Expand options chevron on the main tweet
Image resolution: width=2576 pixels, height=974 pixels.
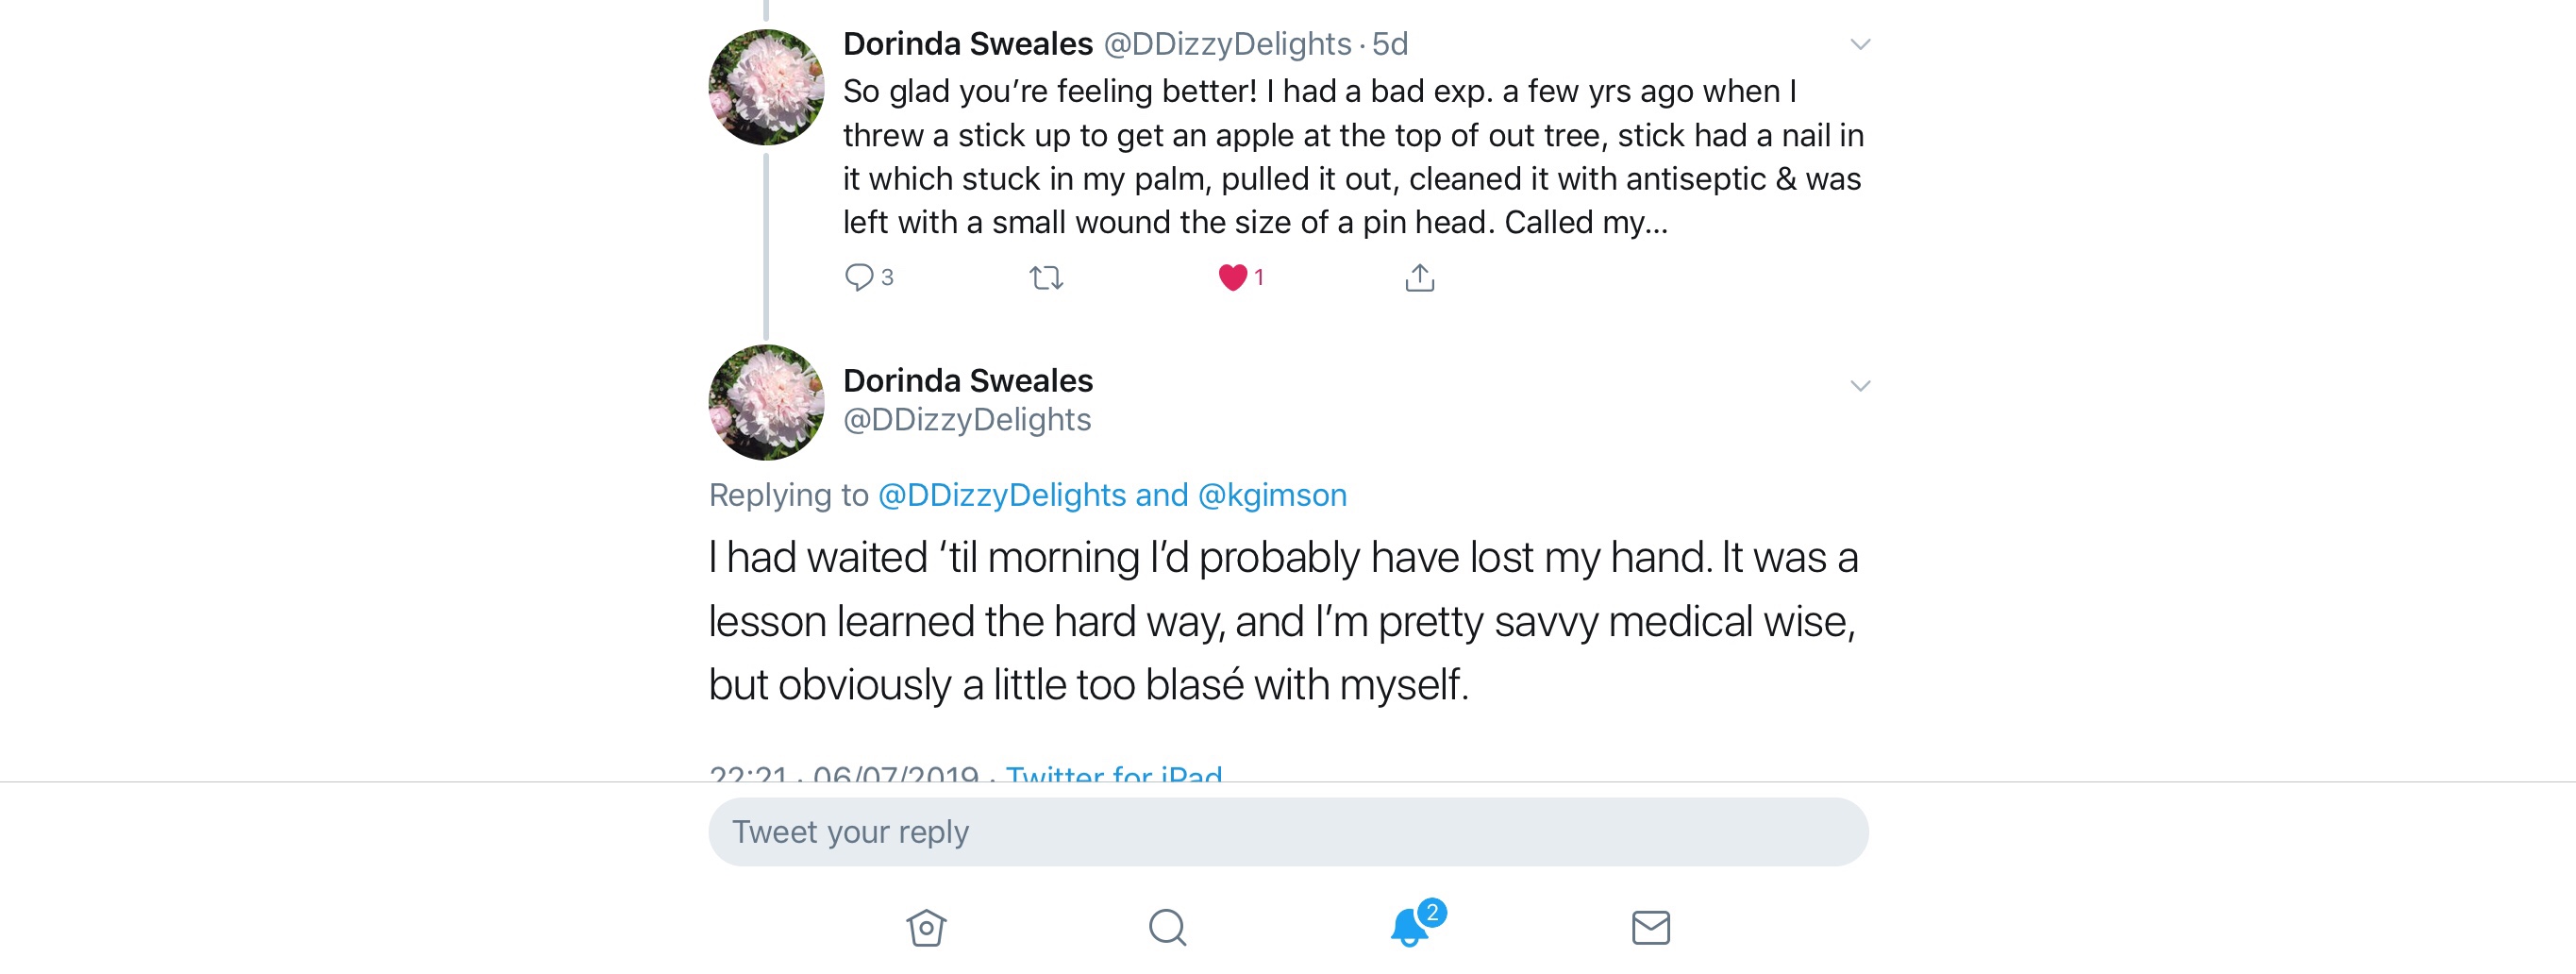coord(1859,386)
